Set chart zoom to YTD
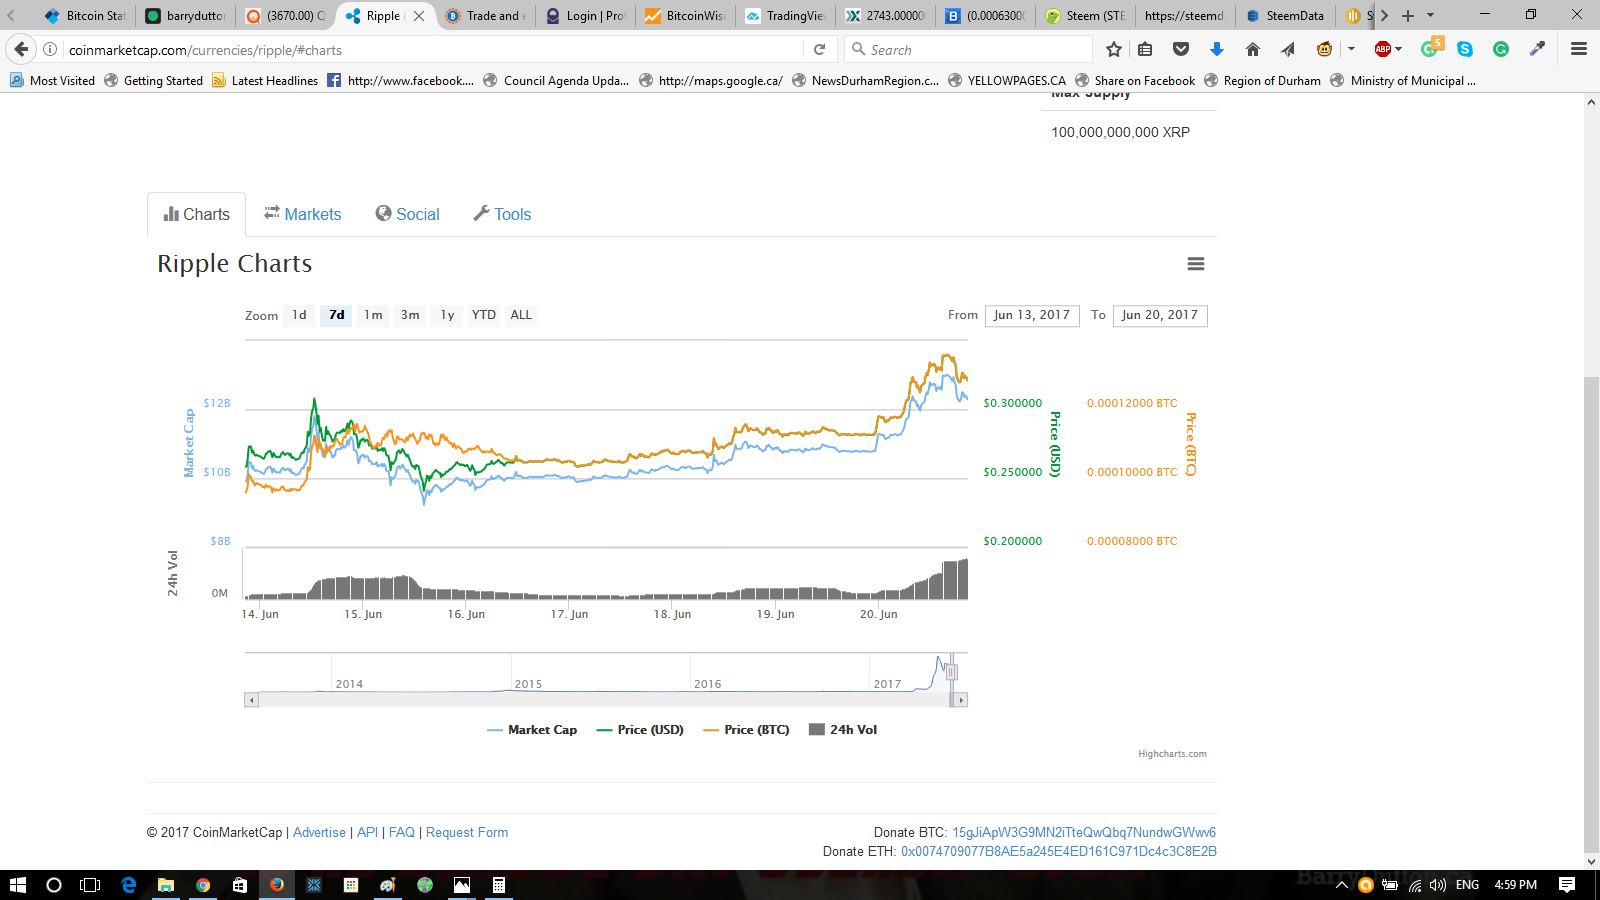 [484, 315]
